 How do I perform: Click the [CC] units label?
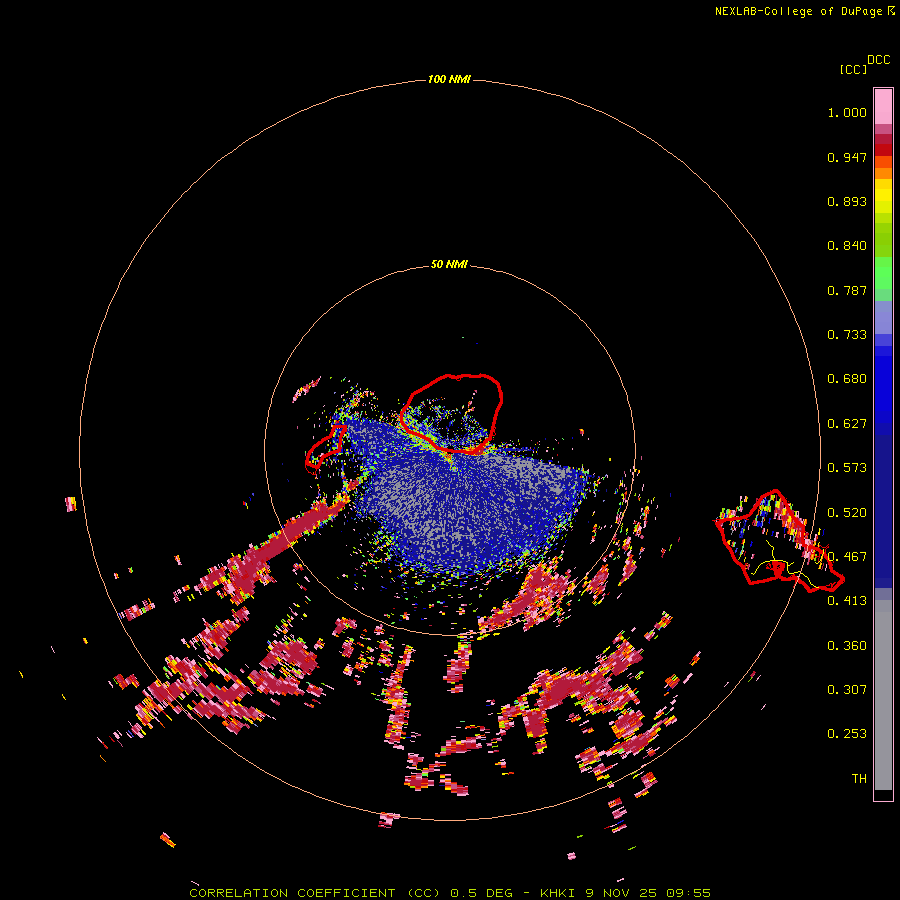point(853,69)
